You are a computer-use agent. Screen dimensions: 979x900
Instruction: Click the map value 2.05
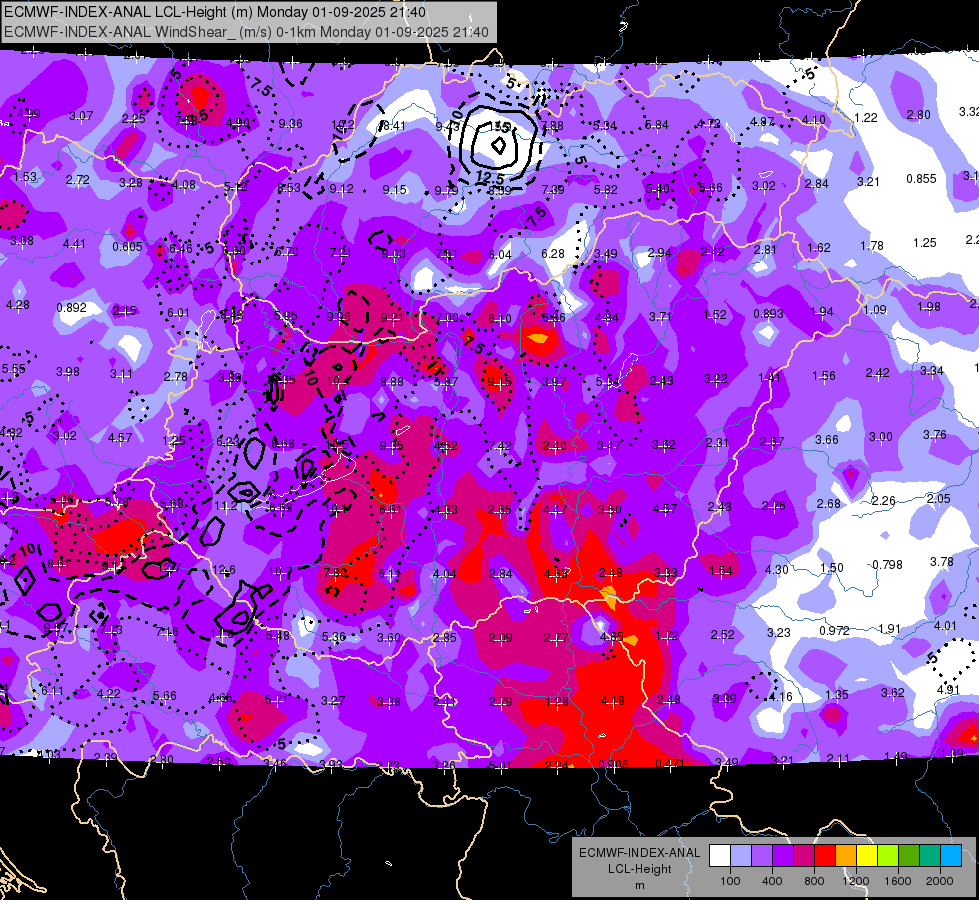(x=938, y=498)
